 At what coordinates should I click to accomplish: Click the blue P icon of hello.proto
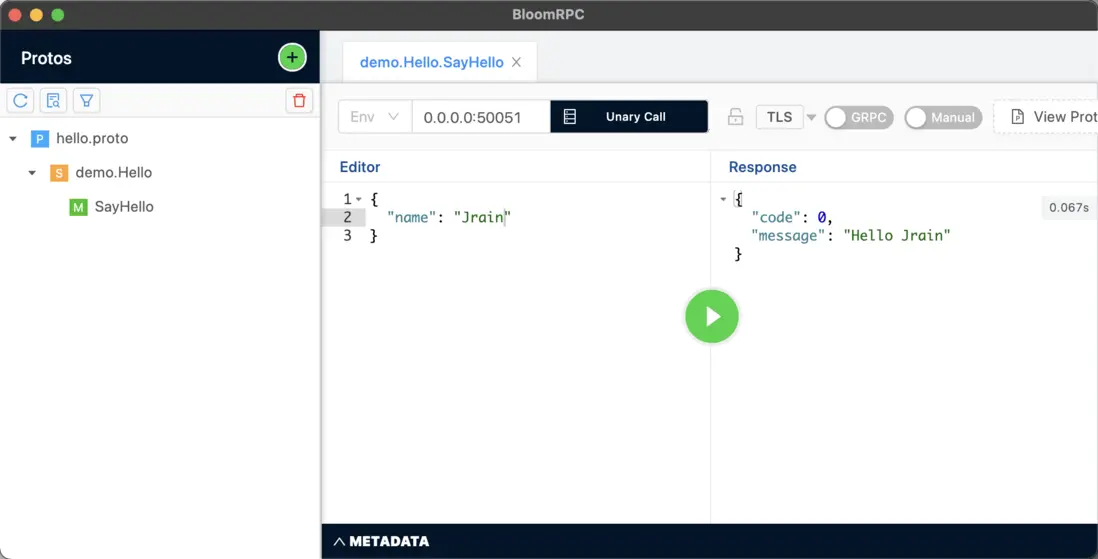point(40,139)
